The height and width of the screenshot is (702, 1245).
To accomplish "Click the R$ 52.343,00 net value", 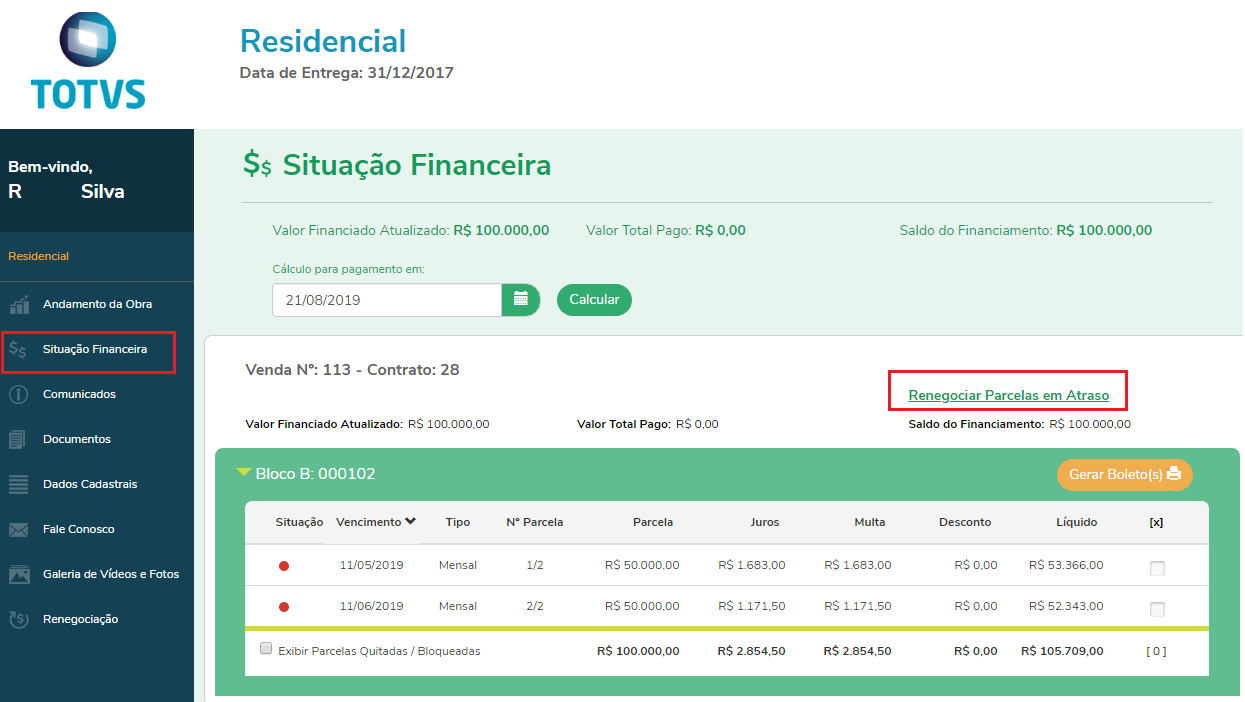I will click(1066, 606).
